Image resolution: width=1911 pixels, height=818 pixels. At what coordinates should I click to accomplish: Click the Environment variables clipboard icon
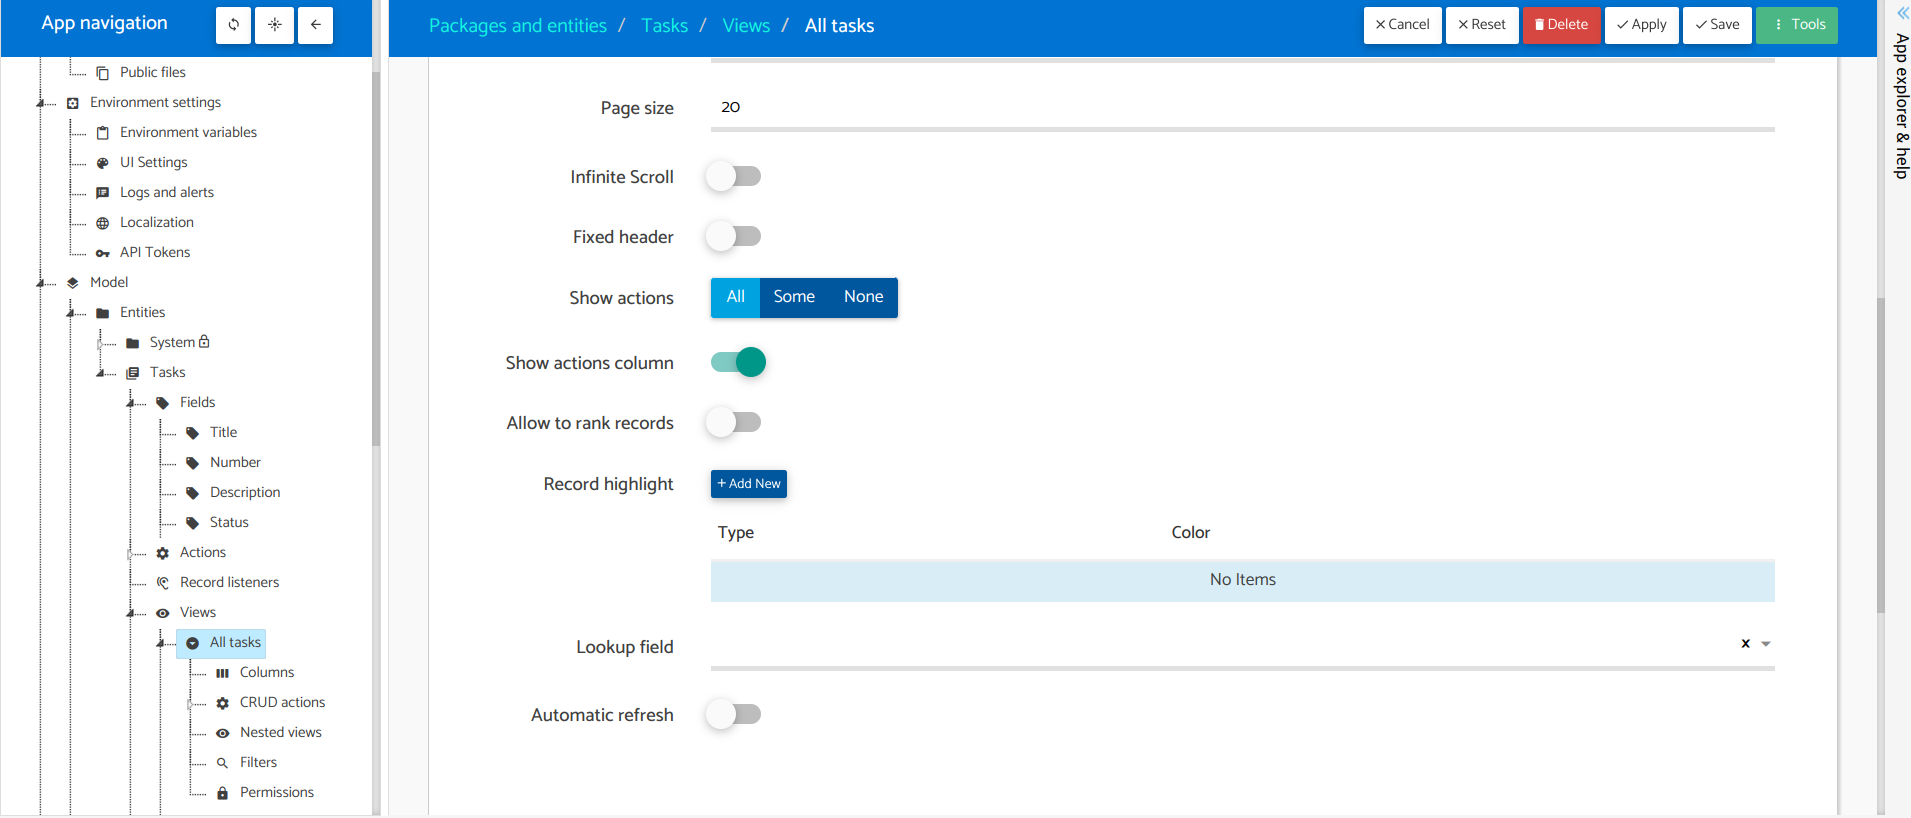pos(102,133)
